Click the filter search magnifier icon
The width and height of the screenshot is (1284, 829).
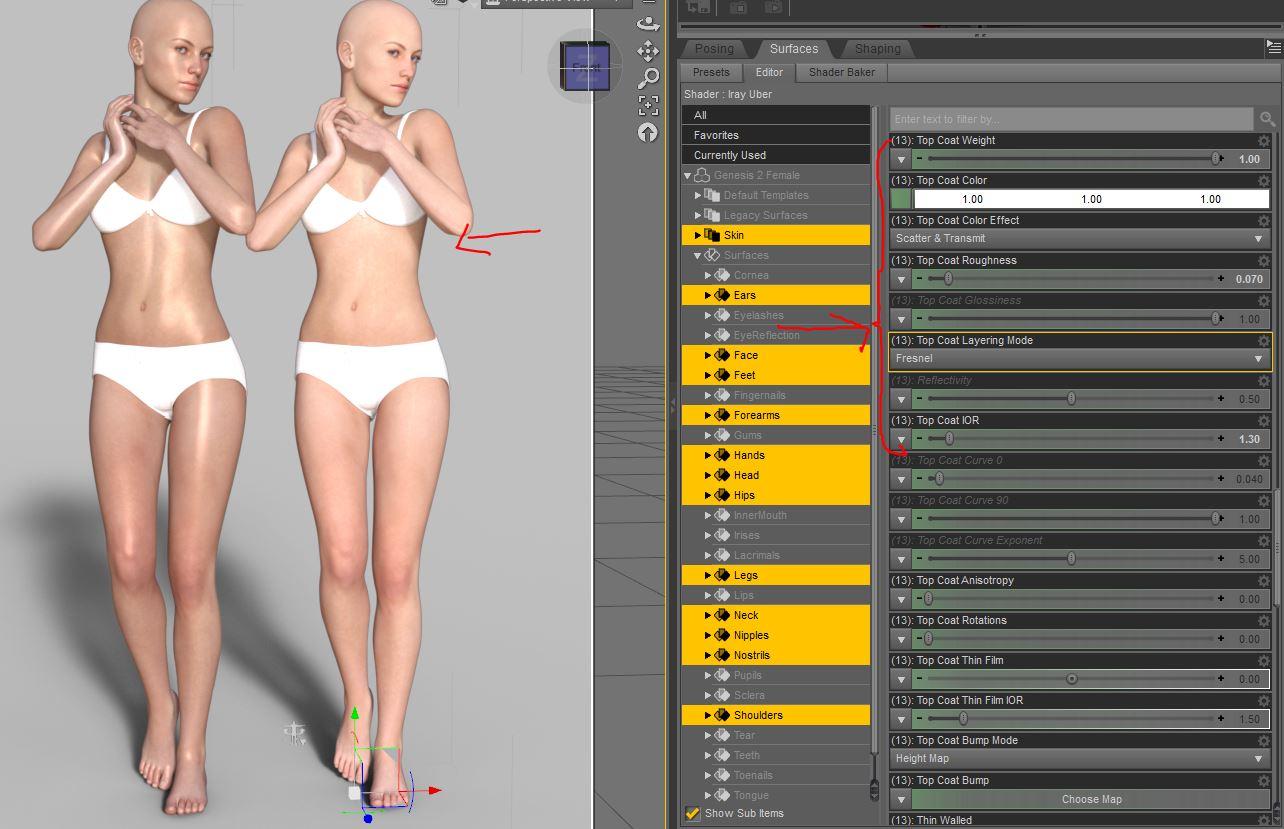click(1267, 119)
